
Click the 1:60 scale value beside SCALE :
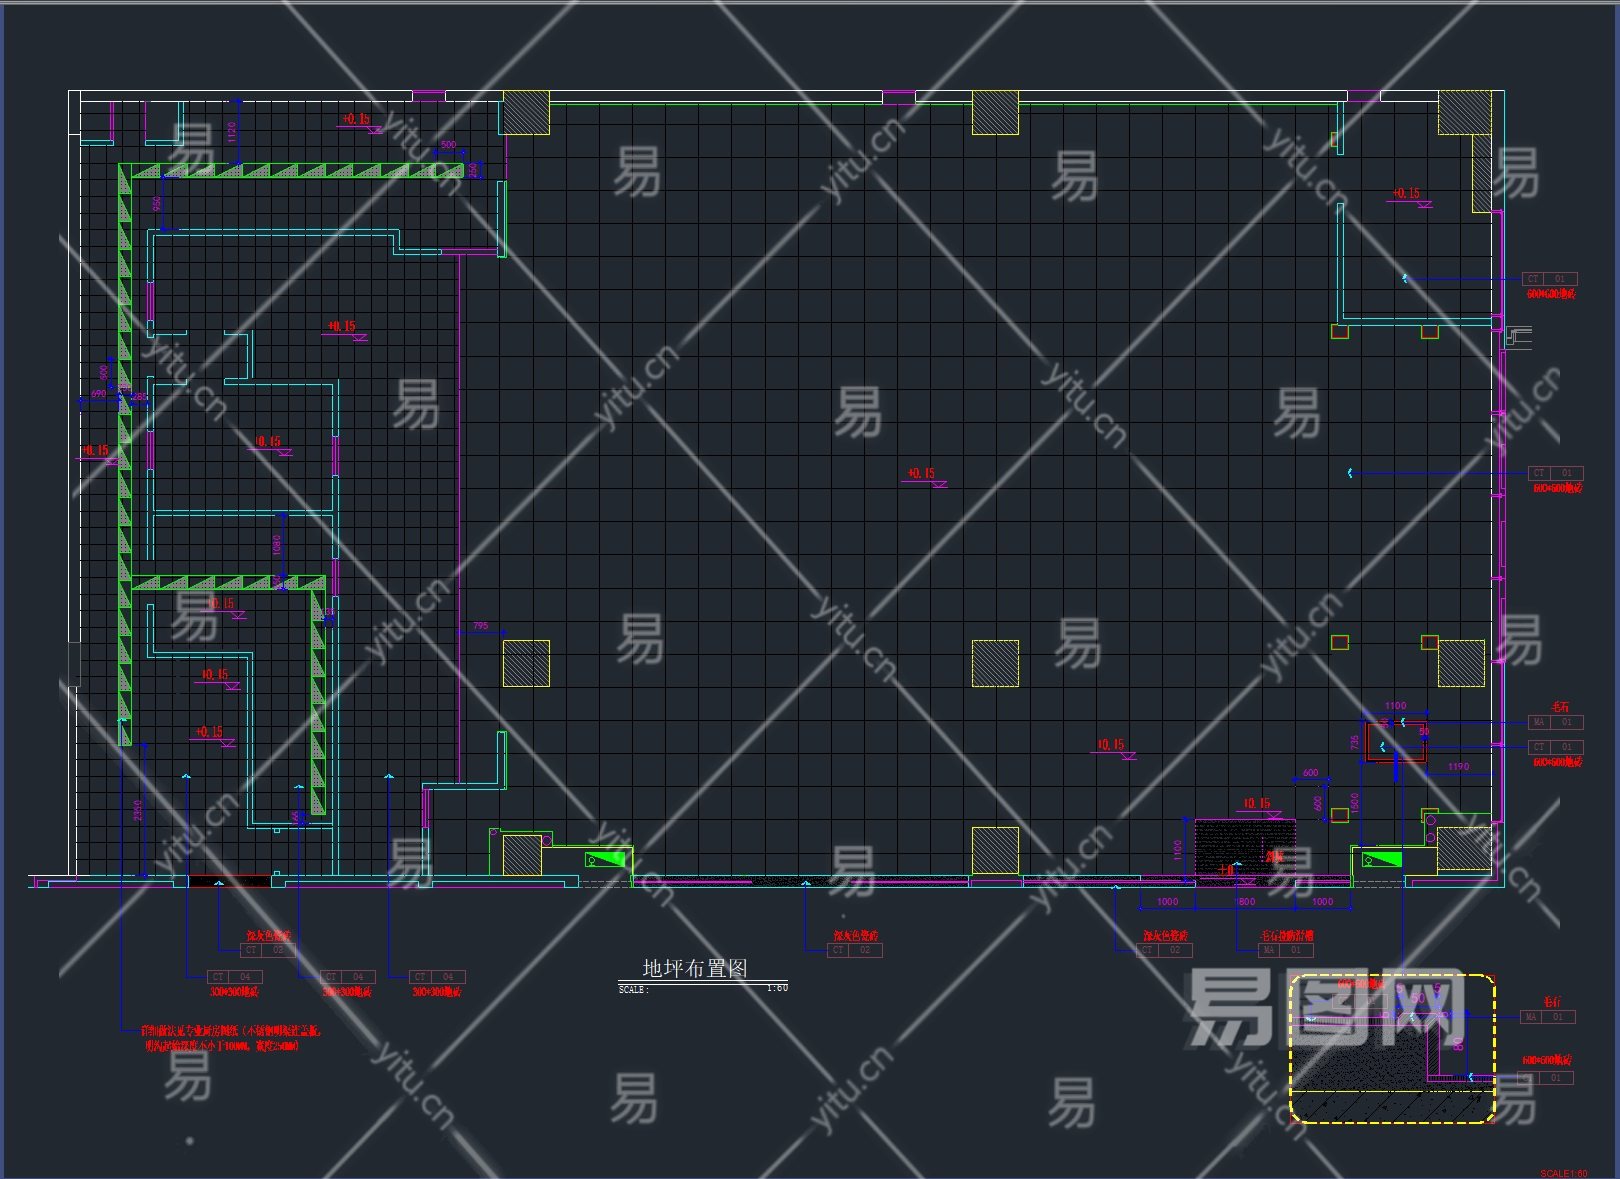(777, 988)
